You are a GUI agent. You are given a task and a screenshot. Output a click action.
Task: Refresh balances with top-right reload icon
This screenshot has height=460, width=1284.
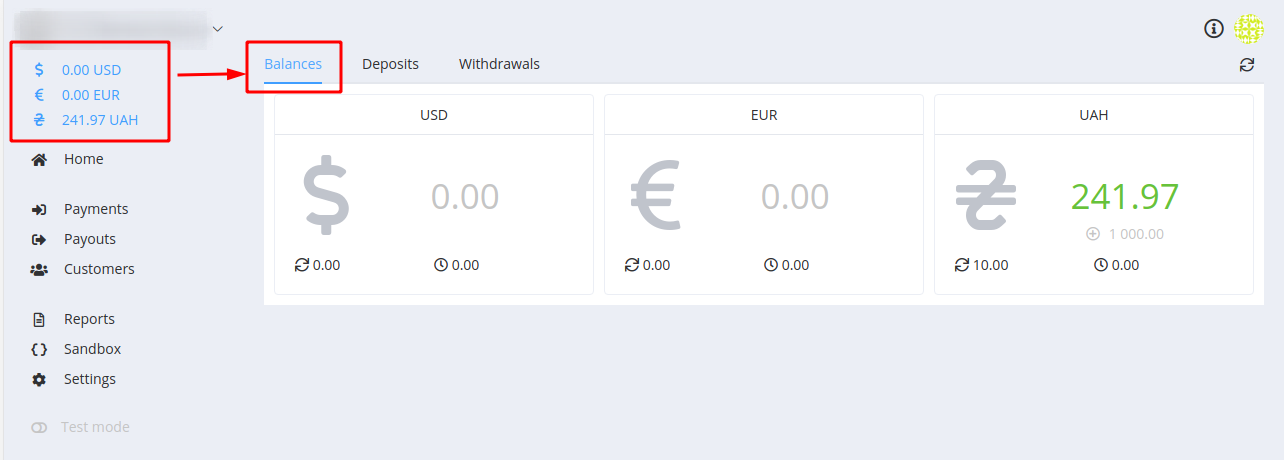1246,64
